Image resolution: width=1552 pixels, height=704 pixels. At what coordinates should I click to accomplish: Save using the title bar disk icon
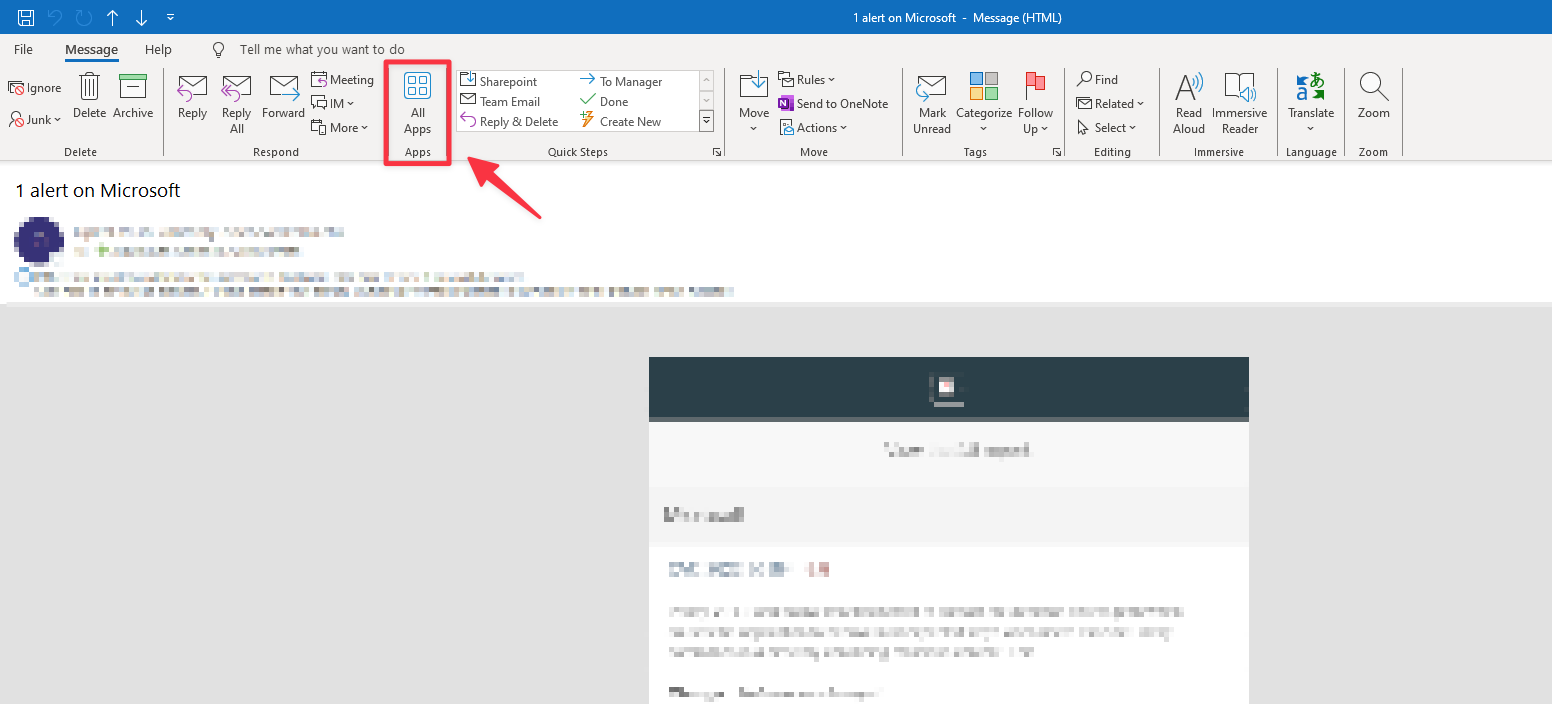(x=26, y=17)
